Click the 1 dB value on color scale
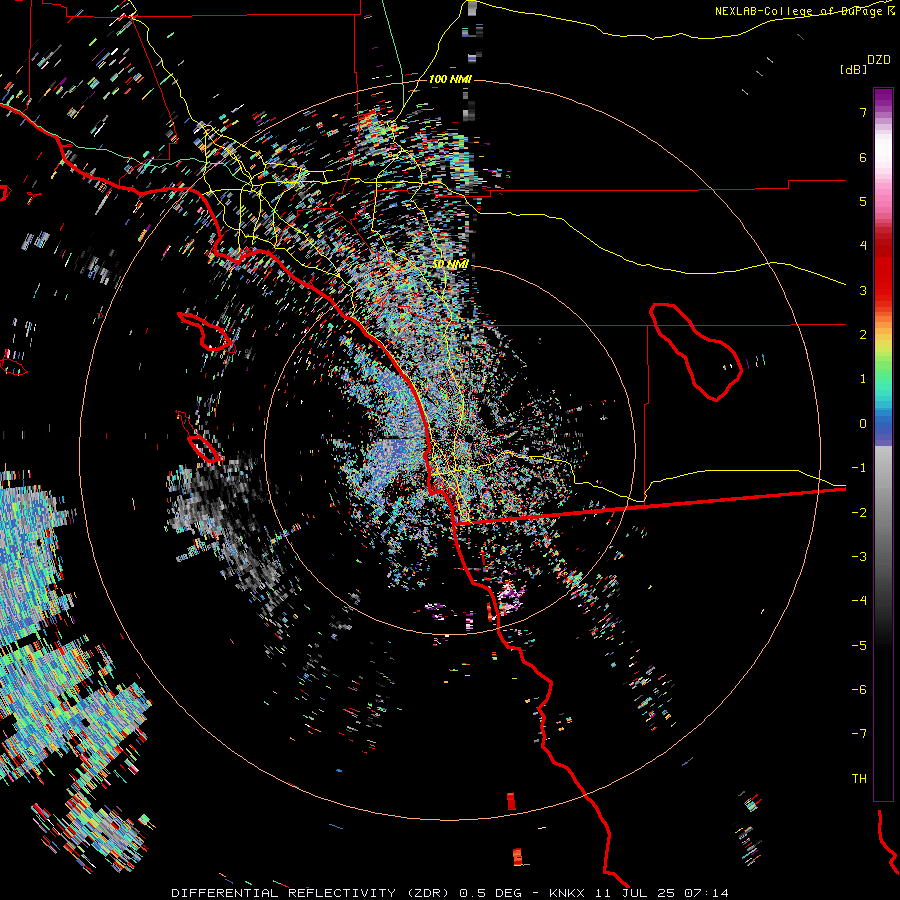This screenshot has width=900, height=900. tap(863, 379)
